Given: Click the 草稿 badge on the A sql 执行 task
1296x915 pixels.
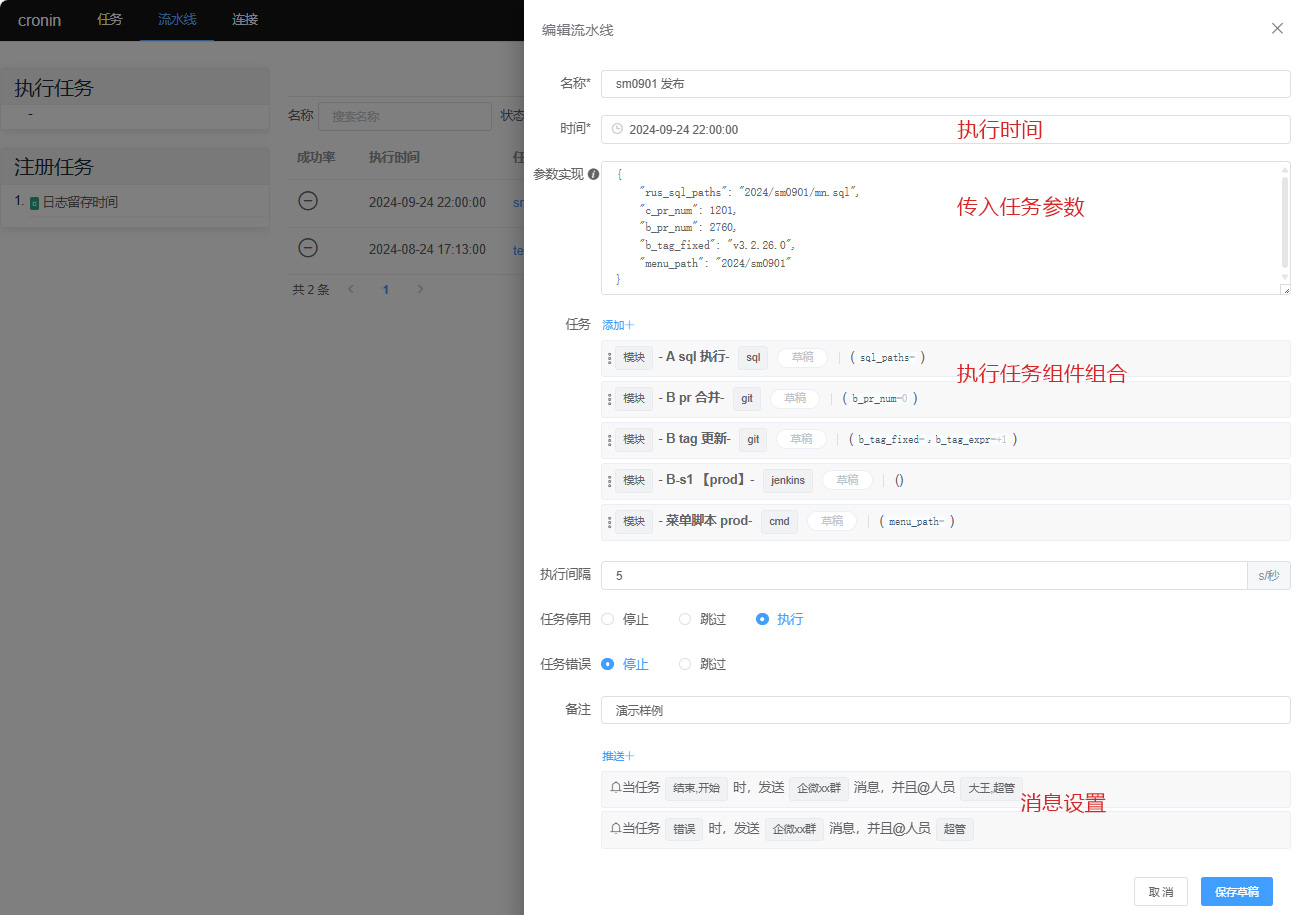Looking at the screenshot, I should (802, 357).
